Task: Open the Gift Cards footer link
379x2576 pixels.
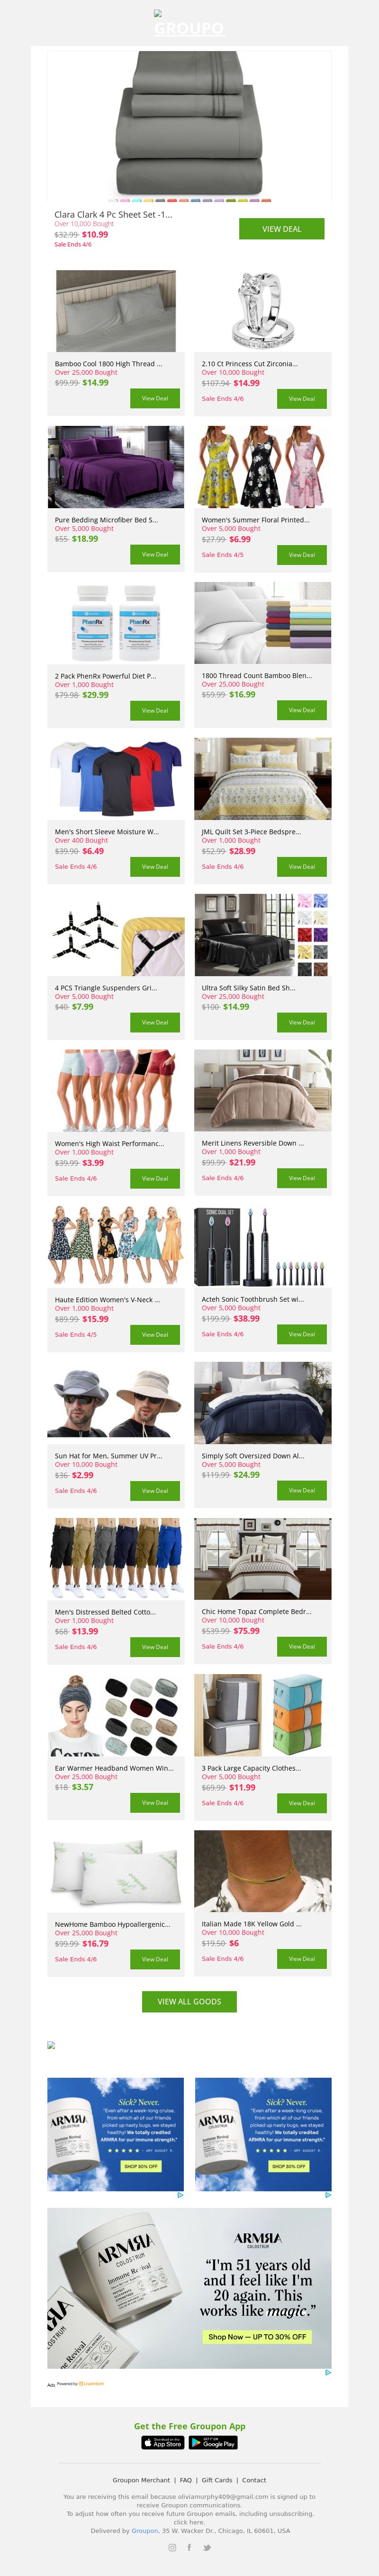Action: (217, 2480)
